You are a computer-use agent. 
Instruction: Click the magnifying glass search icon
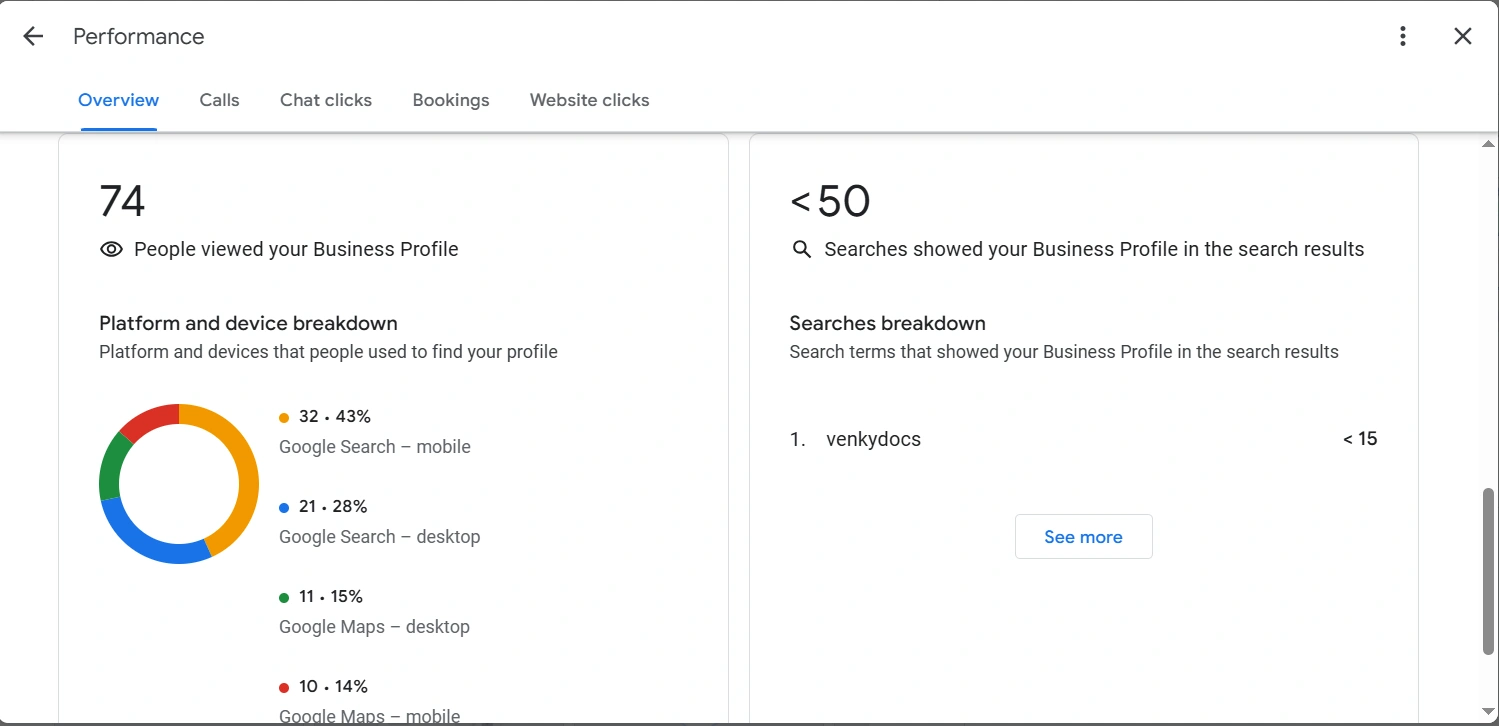pyautogui.click(x=801, y=250)
